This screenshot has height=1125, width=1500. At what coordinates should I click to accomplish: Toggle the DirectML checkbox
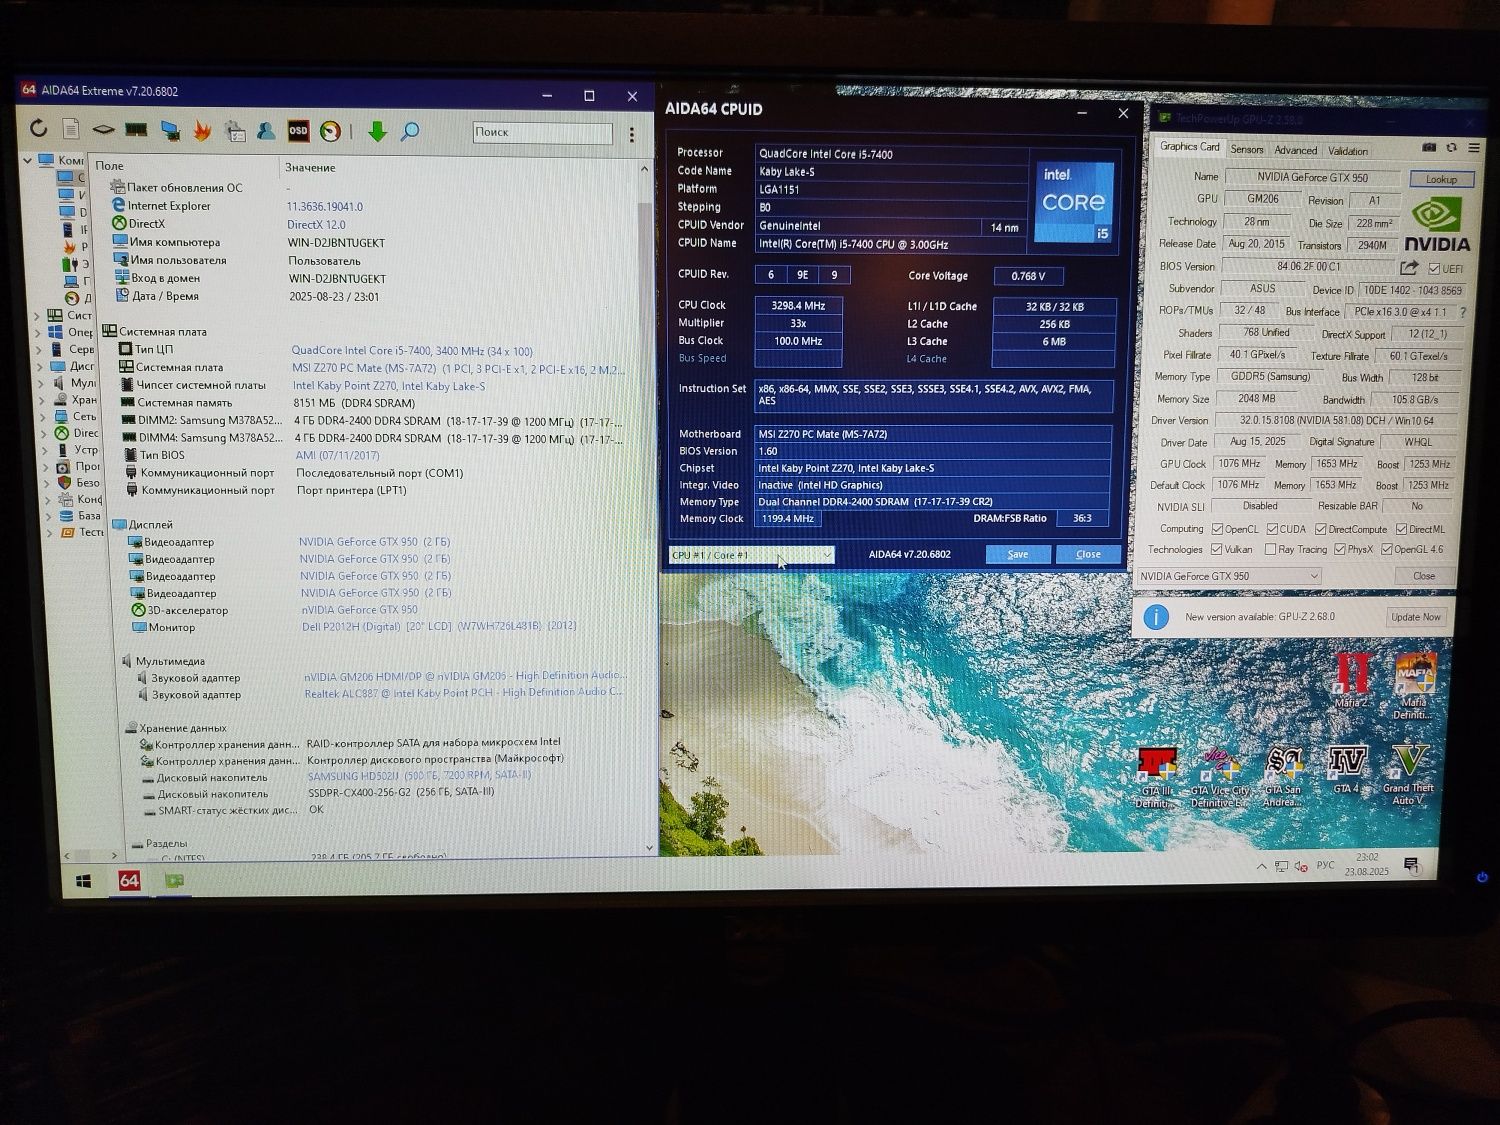(x=1402, y=529)
